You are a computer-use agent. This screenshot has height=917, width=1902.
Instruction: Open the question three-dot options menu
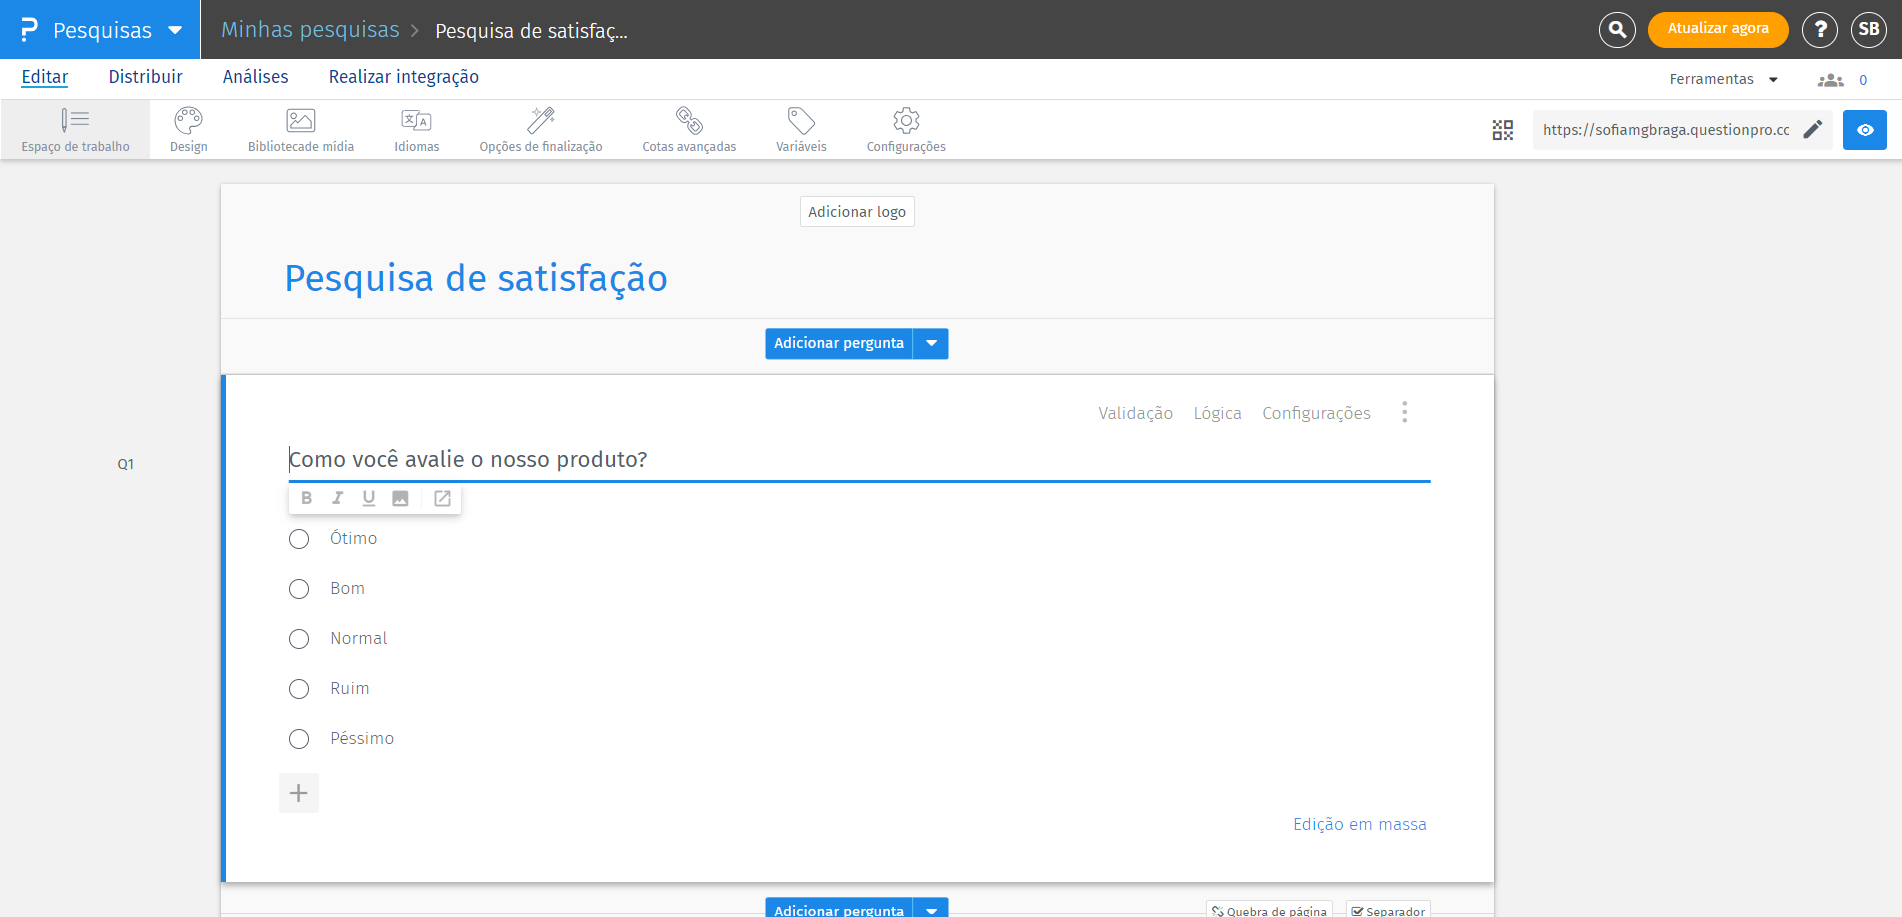1404,412
